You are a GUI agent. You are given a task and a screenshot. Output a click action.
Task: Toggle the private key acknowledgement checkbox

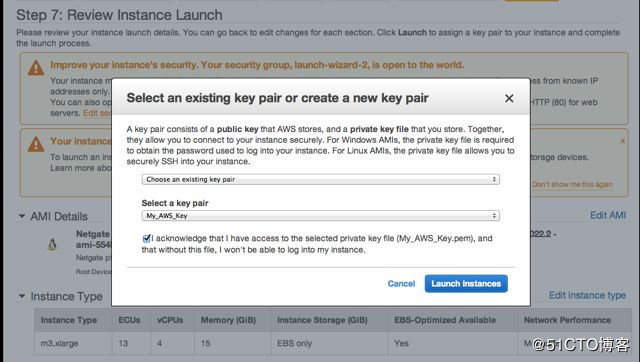[147, 238]
